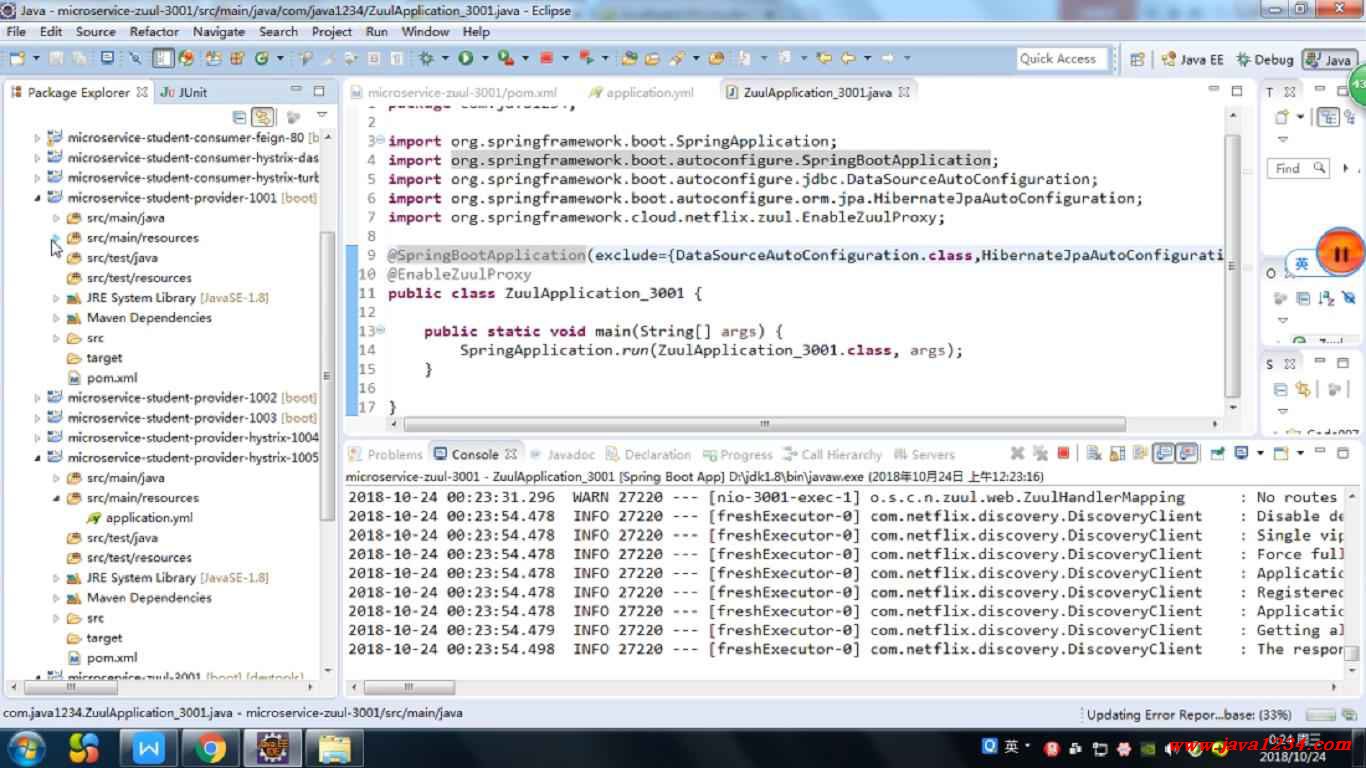Maximize the editor area

click(1237, 91)
